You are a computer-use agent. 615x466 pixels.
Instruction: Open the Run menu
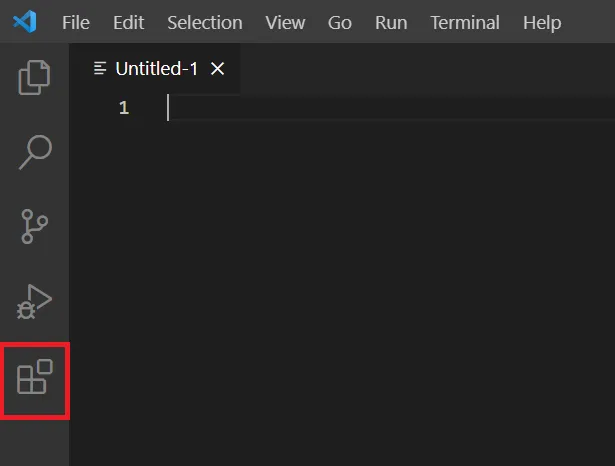(391, 22)
